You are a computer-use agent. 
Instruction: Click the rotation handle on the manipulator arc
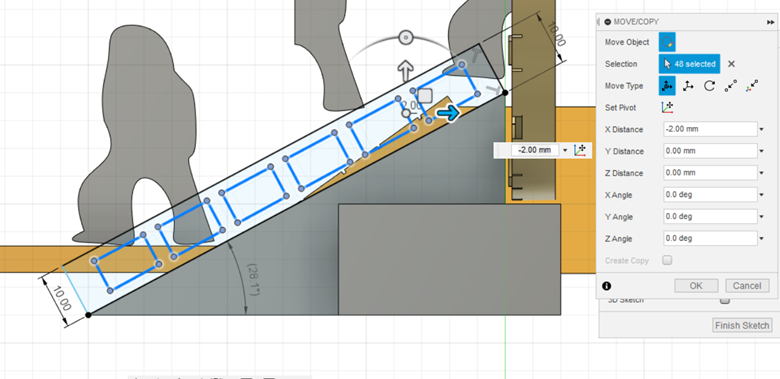(x=406, y=37)
